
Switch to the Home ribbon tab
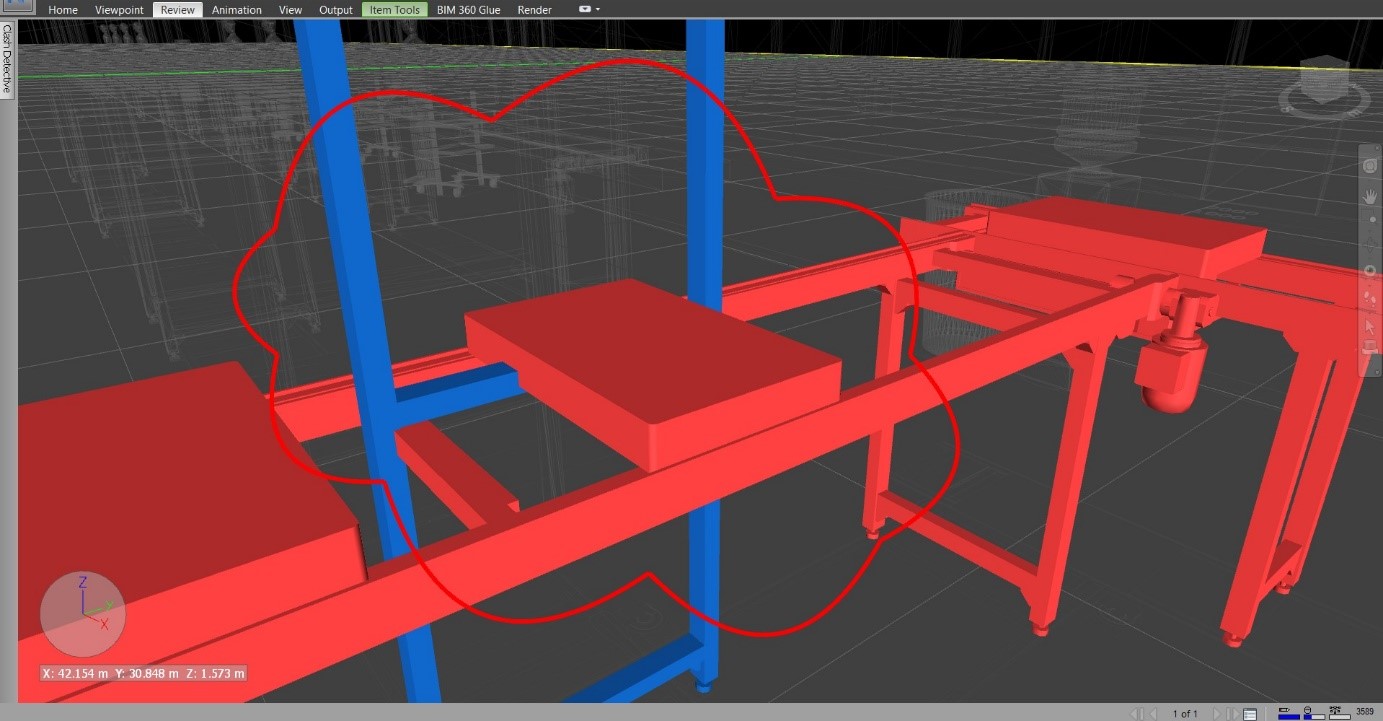pyautogui.click(x=63, y=10)
